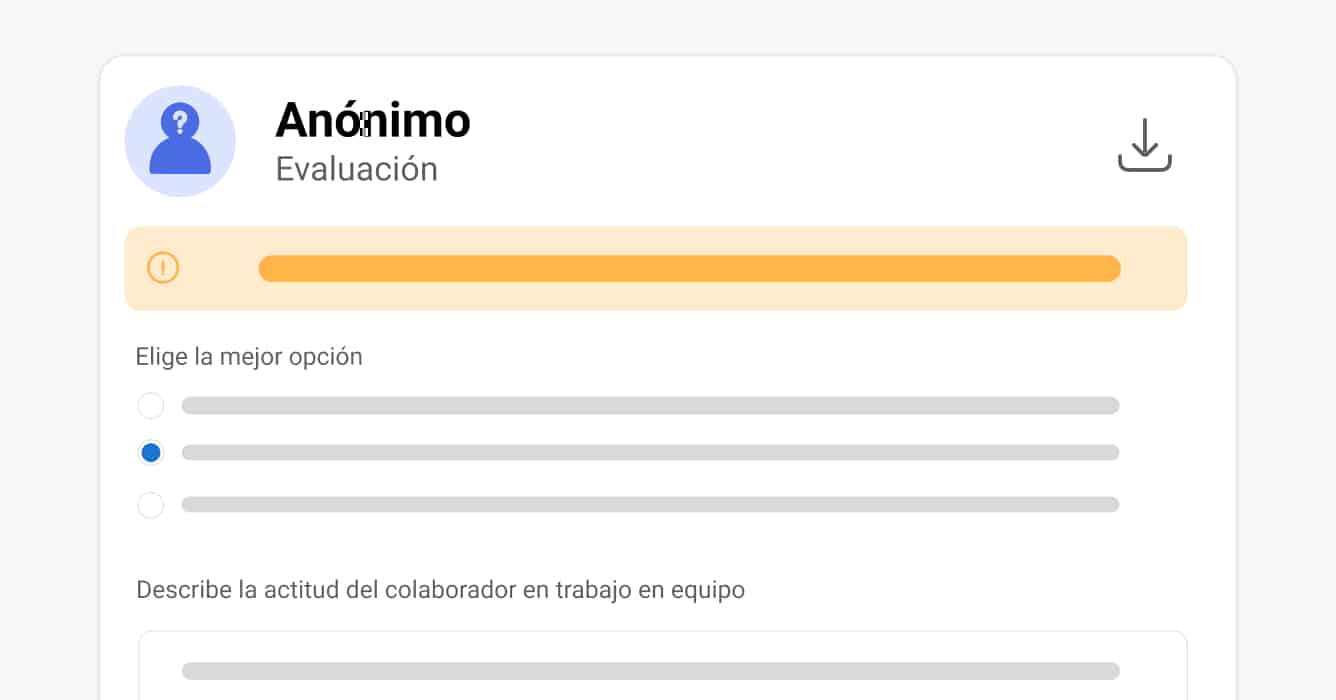Click the second option's gray label line
Viewport: 1336px width, 700px height.
pyautogui.click(x=650, y=453)
